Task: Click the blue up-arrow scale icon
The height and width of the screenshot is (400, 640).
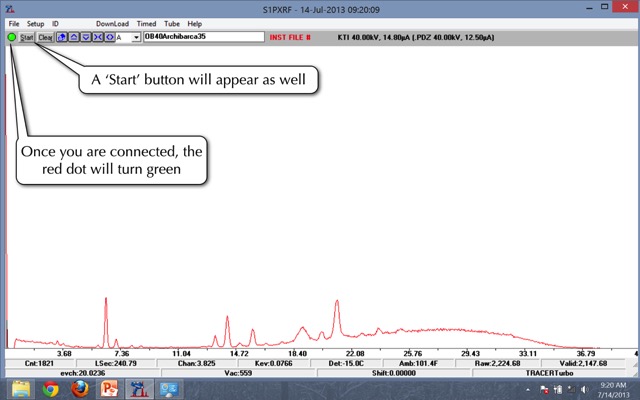Action: pyautogui.click(x=73, y=37)
